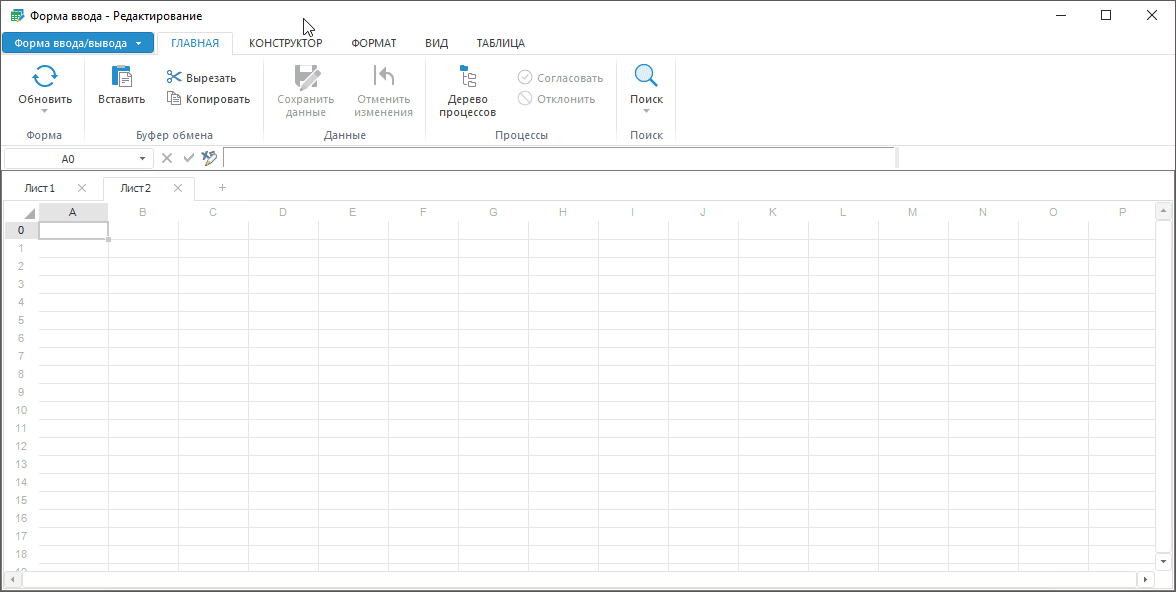The width and height of the screenshot is (1176, 592).
Task: Switch to the КОНСТРУКТОР ribbon tab
Action: click(x=285, y=43)
